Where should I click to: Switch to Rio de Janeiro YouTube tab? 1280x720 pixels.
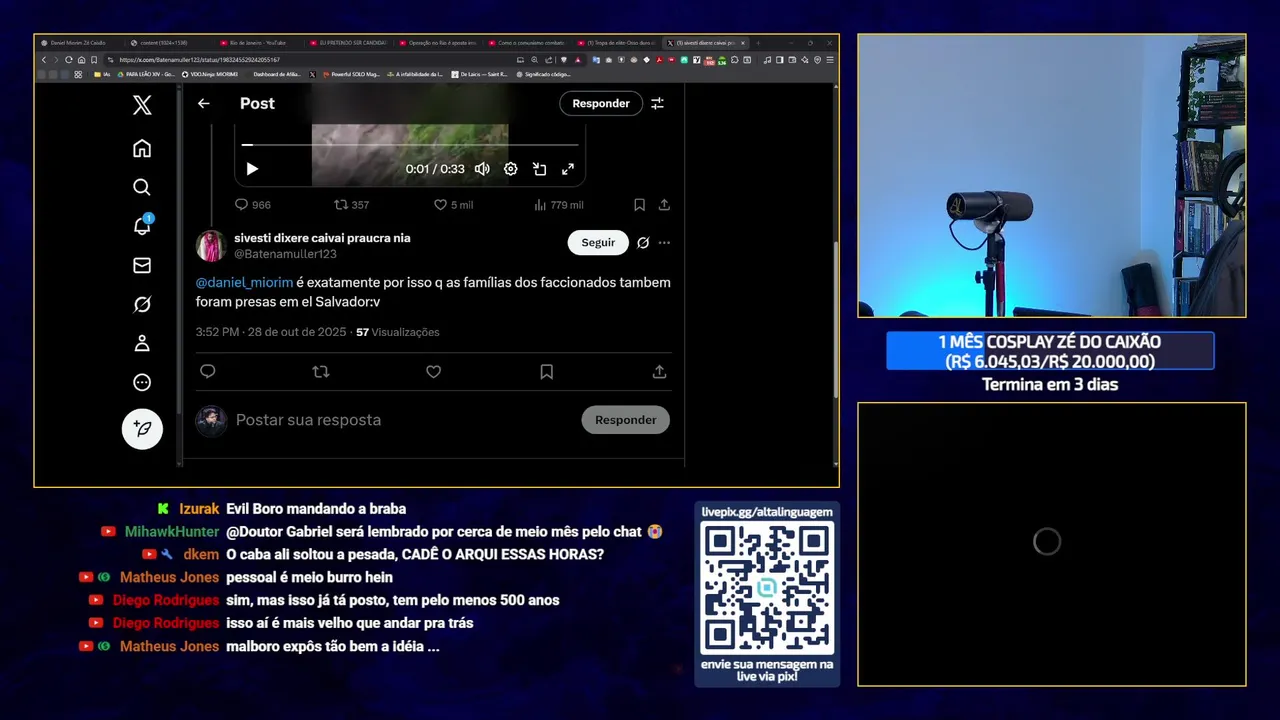click(258, 43)
